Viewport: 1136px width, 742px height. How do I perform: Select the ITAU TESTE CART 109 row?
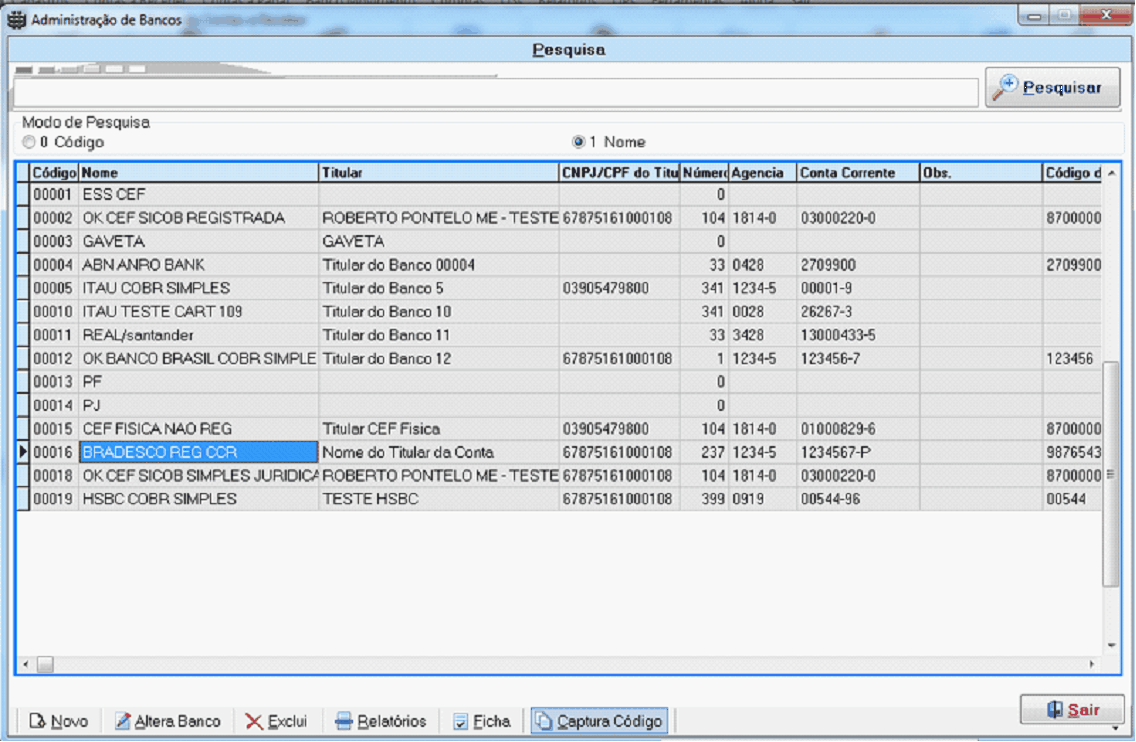(x=162, y=312)
